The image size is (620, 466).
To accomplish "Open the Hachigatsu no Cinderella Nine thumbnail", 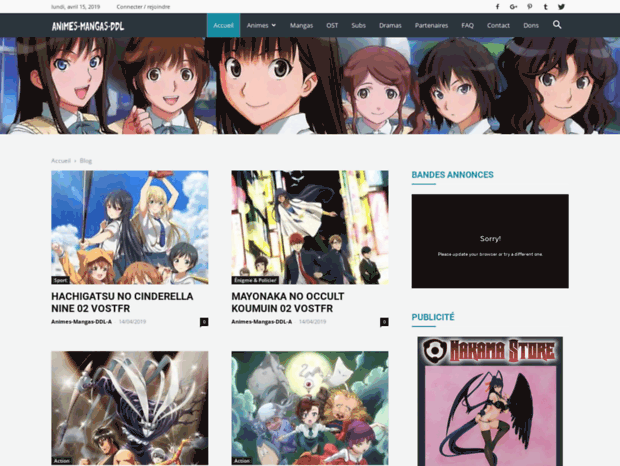I will pyautogui.click(x=130, y=227).
